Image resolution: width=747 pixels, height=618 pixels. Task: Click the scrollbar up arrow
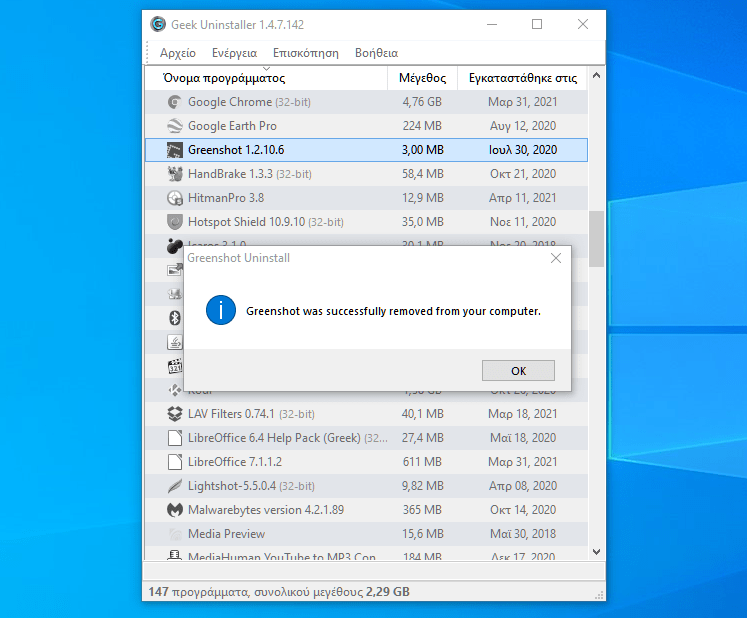pos(596,75)
